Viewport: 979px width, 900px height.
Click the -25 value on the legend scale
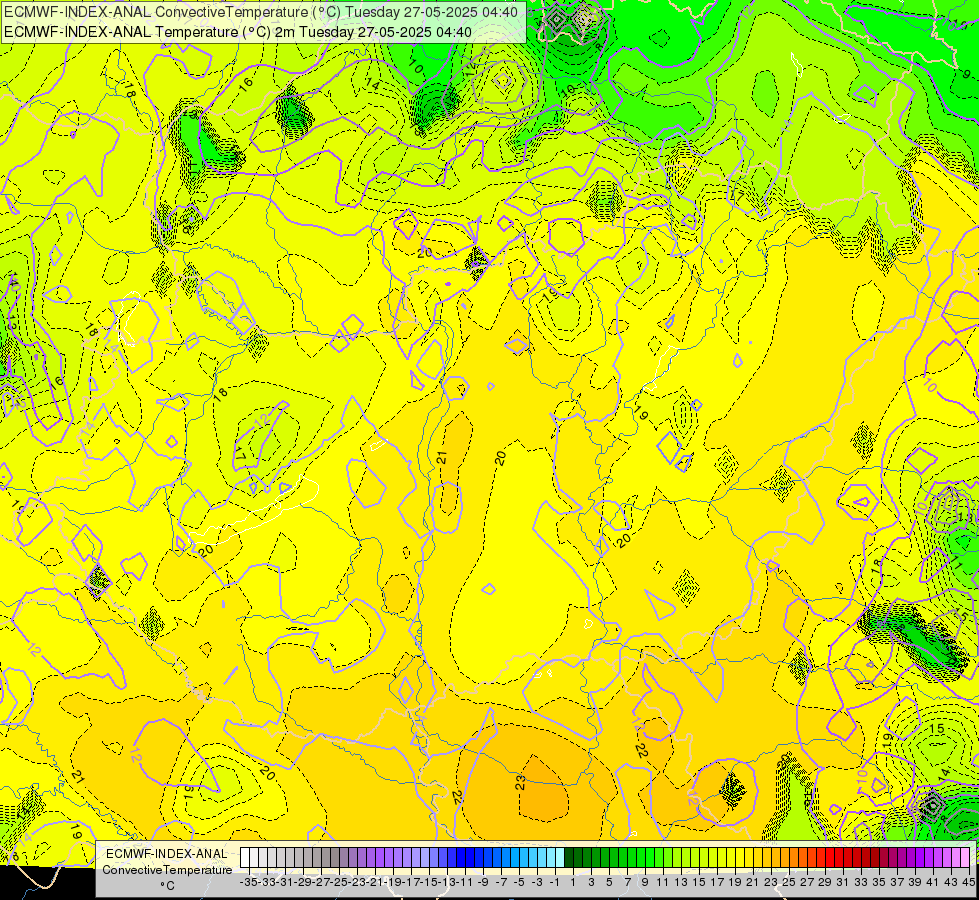pos(340,882)
